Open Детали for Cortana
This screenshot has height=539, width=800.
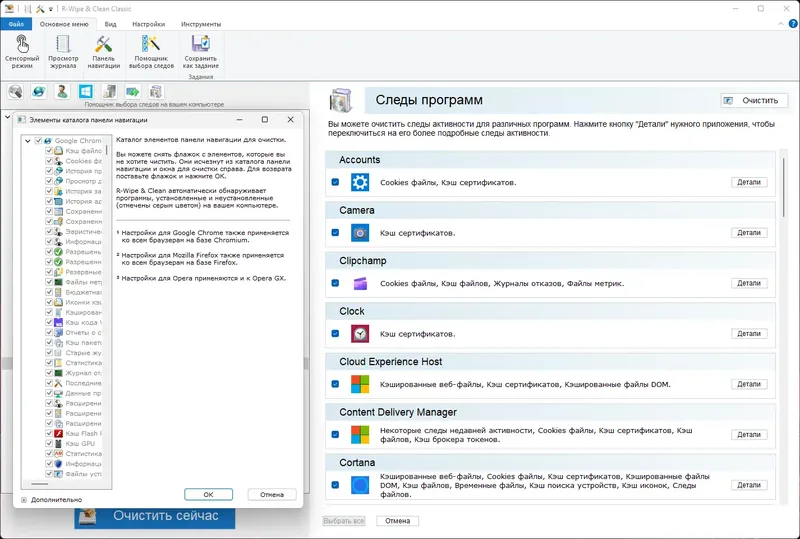point(749,485)
